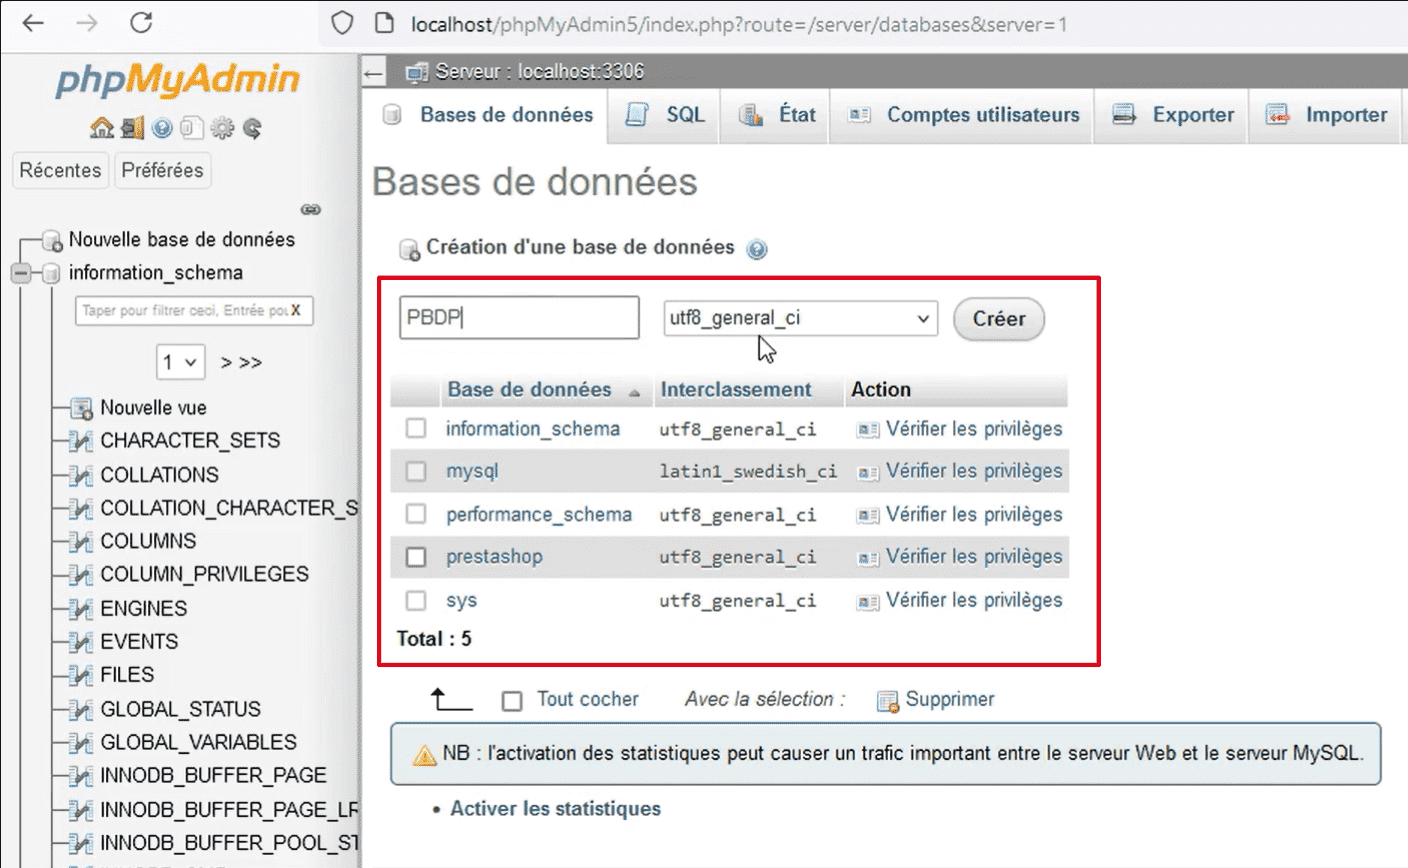Click the Nouvelle vue icon in tree
The image size is (1408, 868).
coord(81,408)
